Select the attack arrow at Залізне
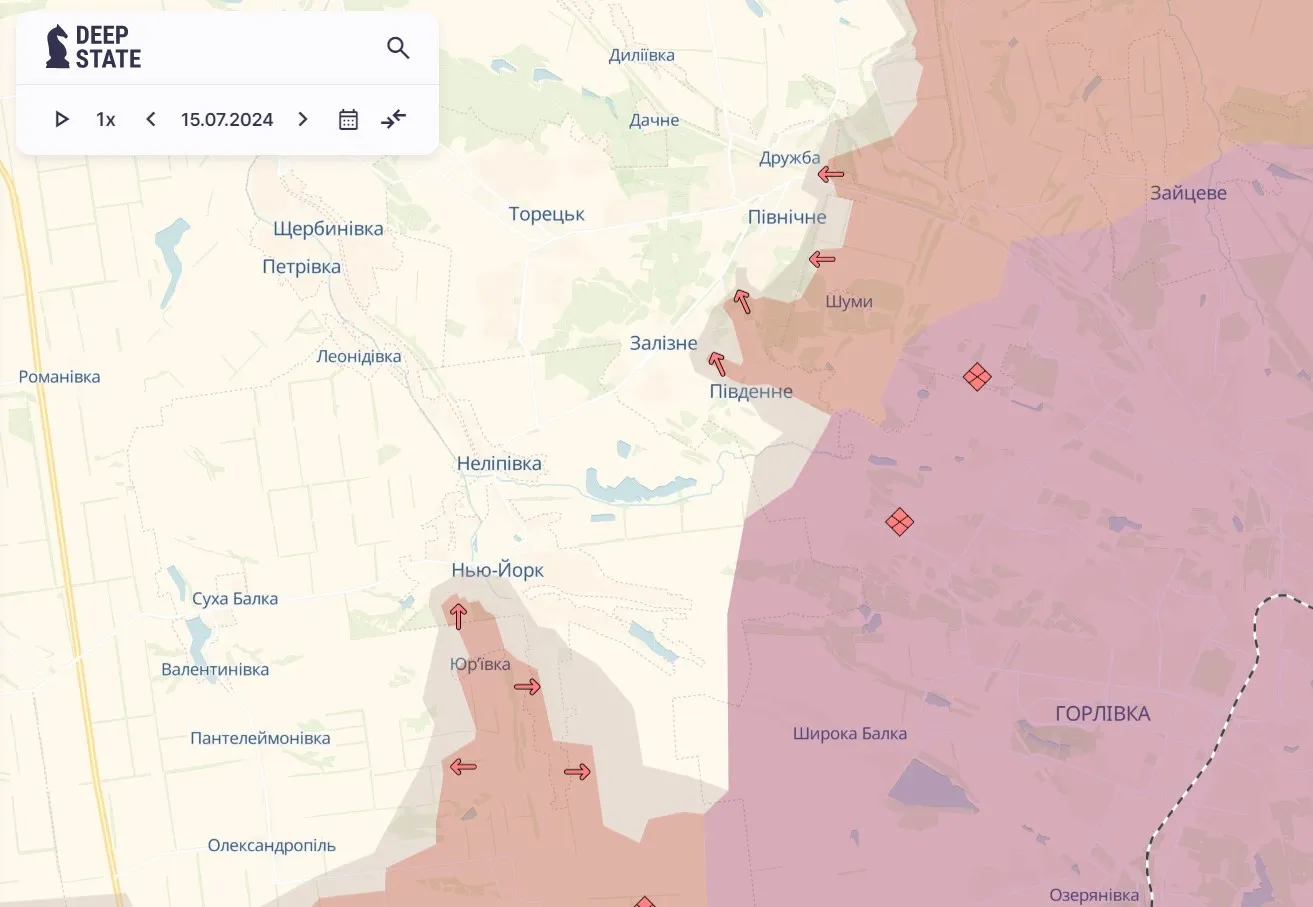Image resolution: width=1313 pixels, height=907 pixels. click(717, 363)
